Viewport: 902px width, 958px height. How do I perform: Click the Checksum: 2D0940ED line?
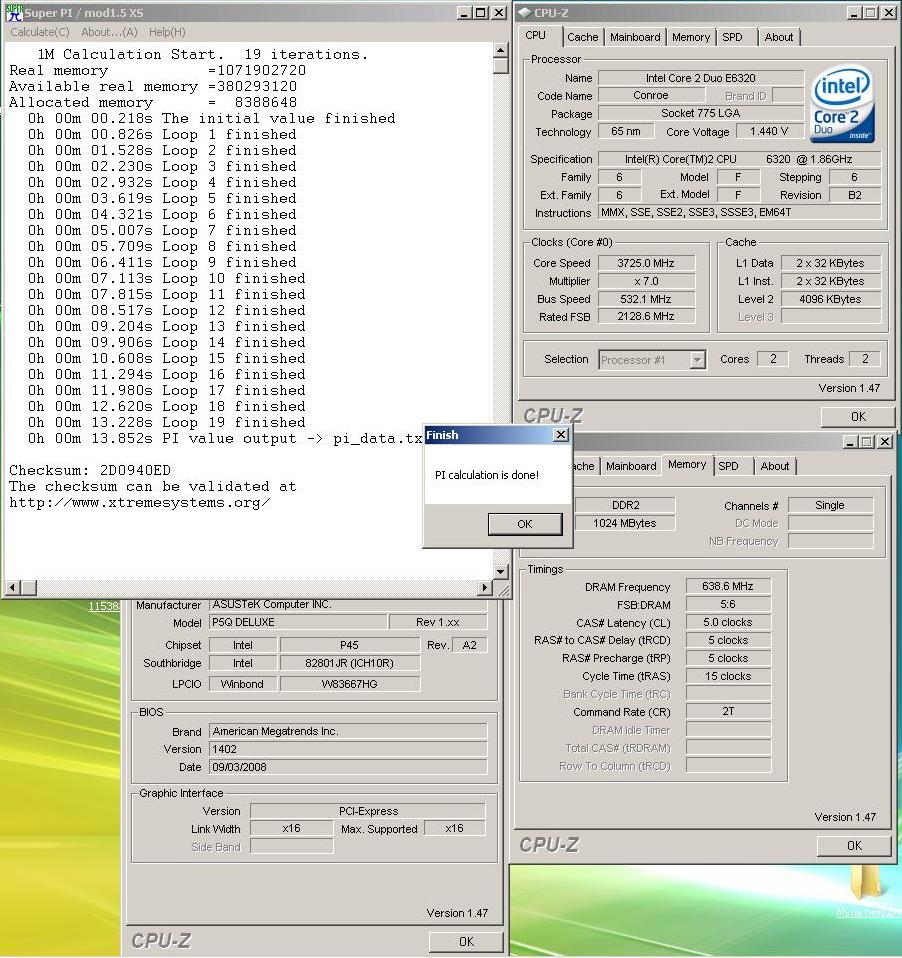tap(90, 470)
